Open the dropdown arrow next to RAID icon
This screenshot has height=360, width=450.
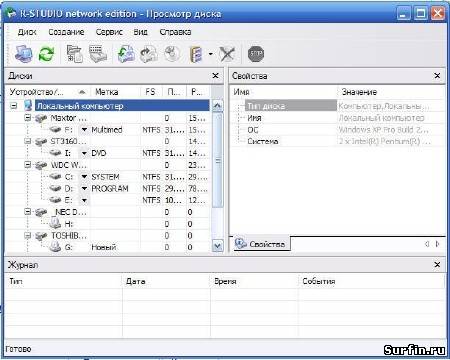211,54
